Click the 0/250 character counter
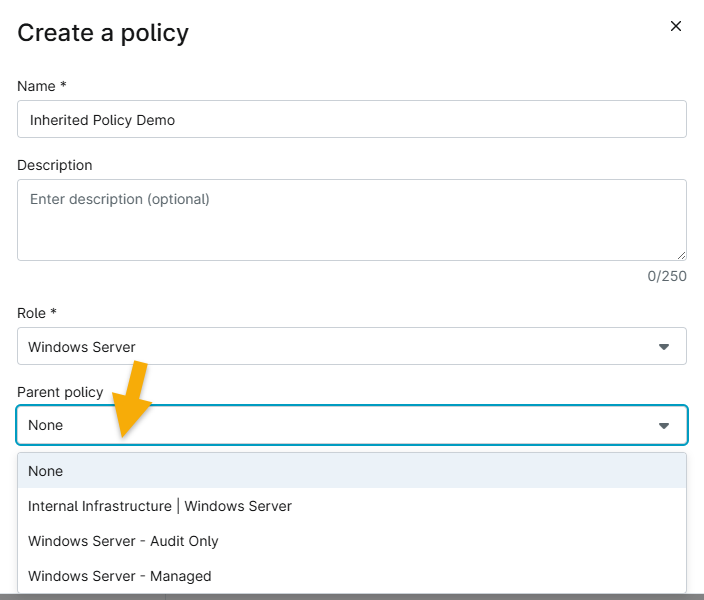This screenshot has height=600, width=704. pyautogui.click(x=666, y=276)
